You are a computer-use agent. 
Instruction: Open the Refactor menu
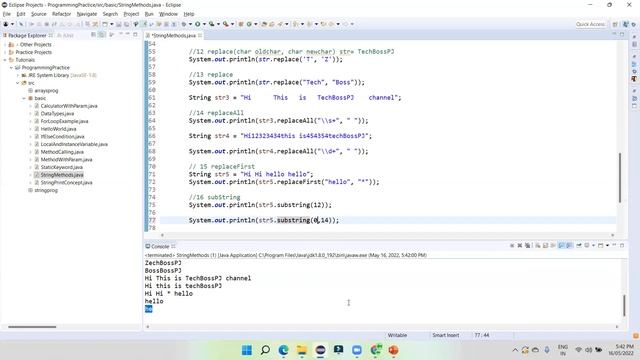click(x=62, y=14)
